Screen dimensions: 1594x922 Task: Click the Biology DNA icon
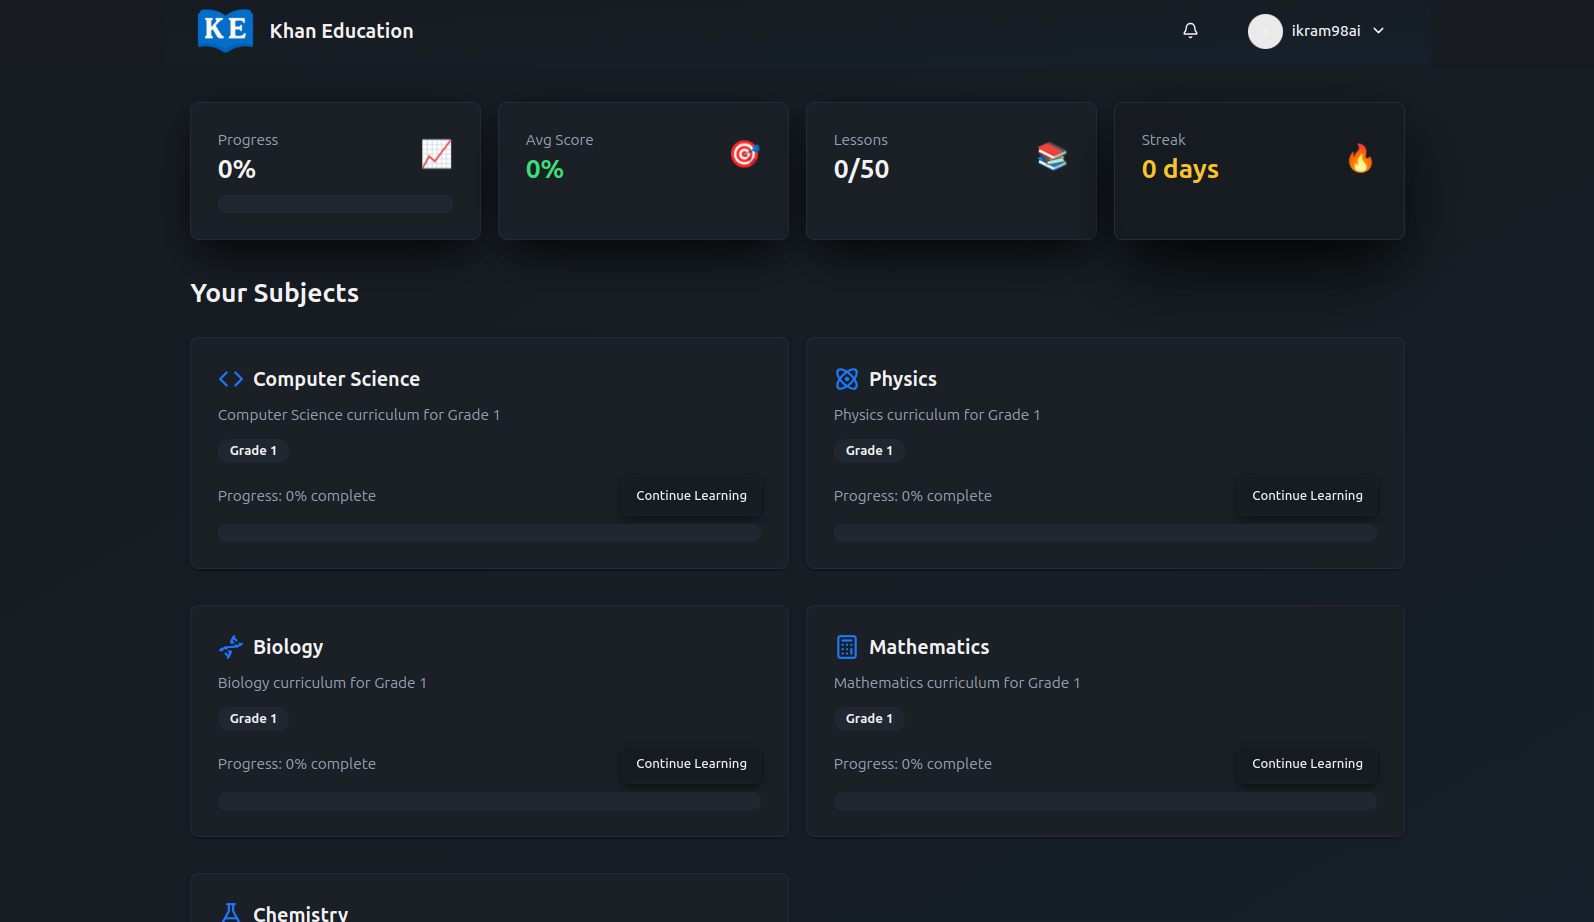tap(231, 647)
